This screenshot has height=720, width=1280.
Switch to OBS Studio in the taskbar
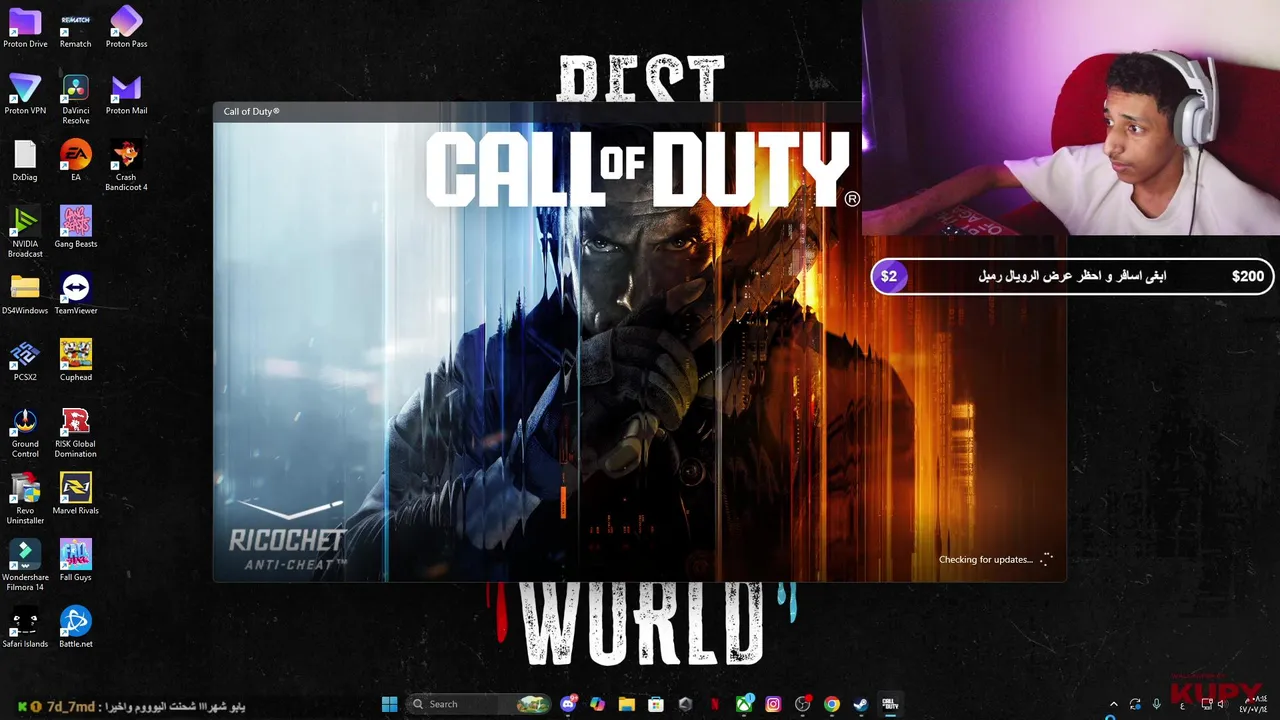[x=802, y=704]
